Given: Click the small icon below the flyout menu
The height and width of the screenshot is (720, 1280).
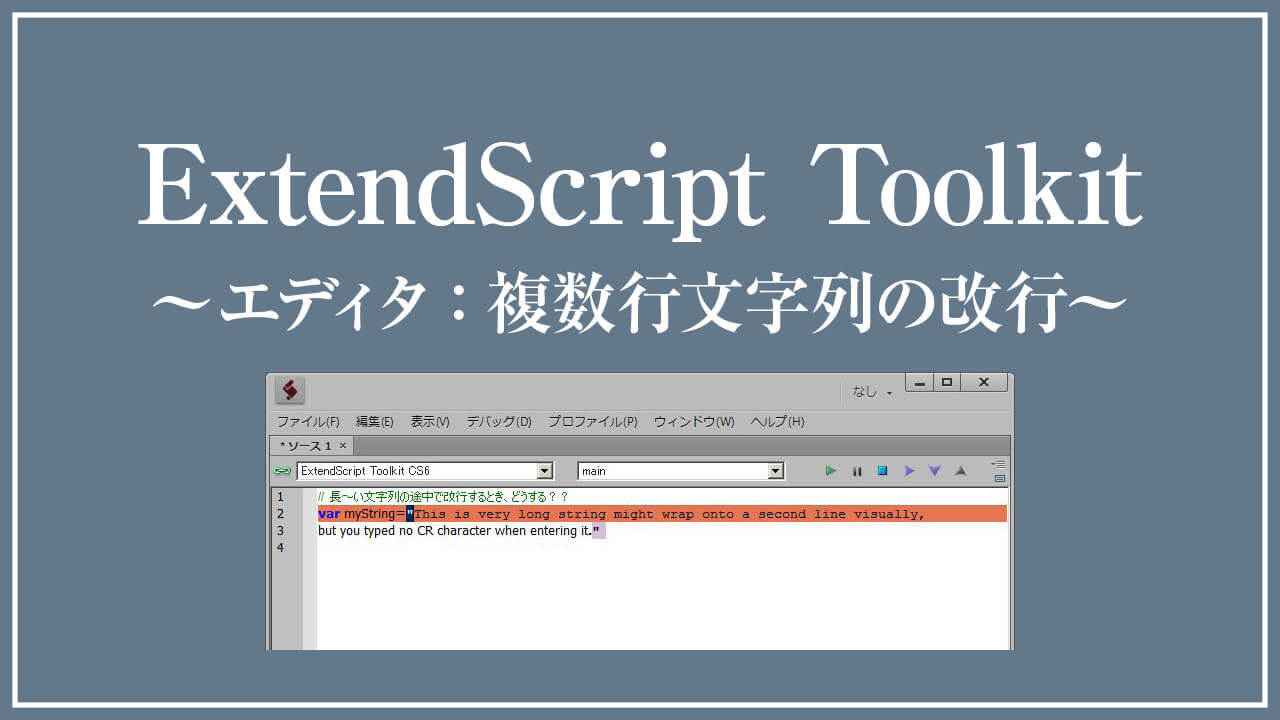Looking at the screenshot, I should [999, 478].
